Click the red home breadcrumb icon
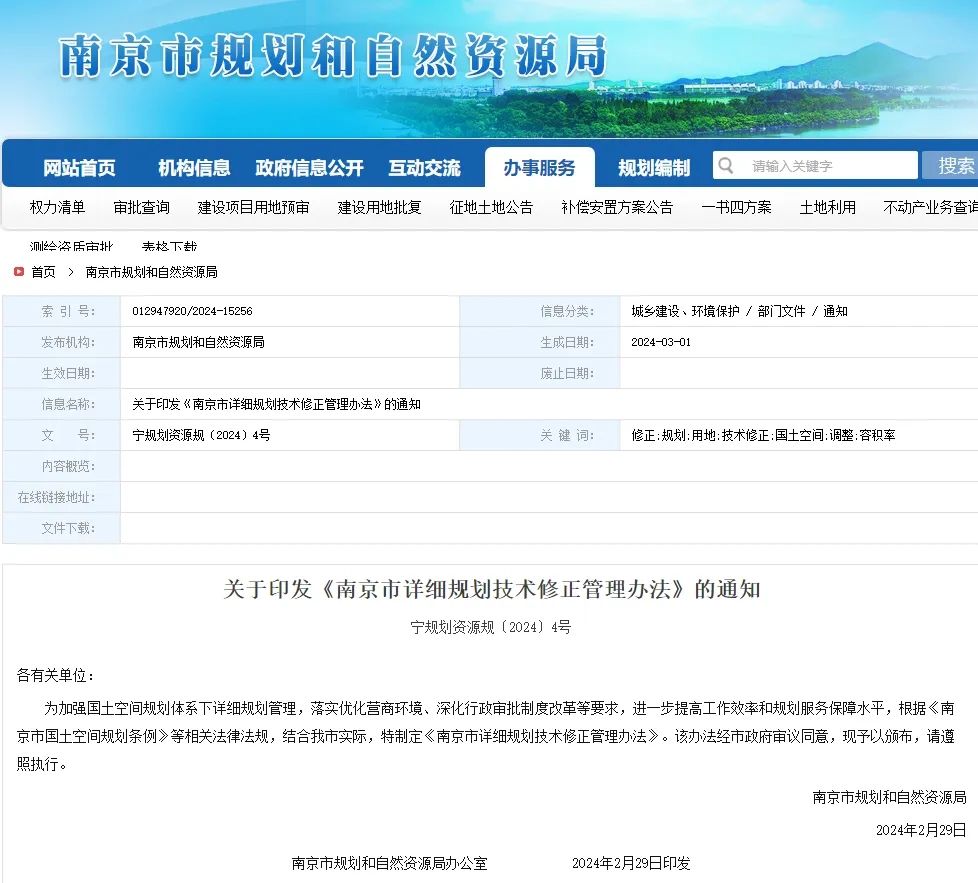 point(19,271)
